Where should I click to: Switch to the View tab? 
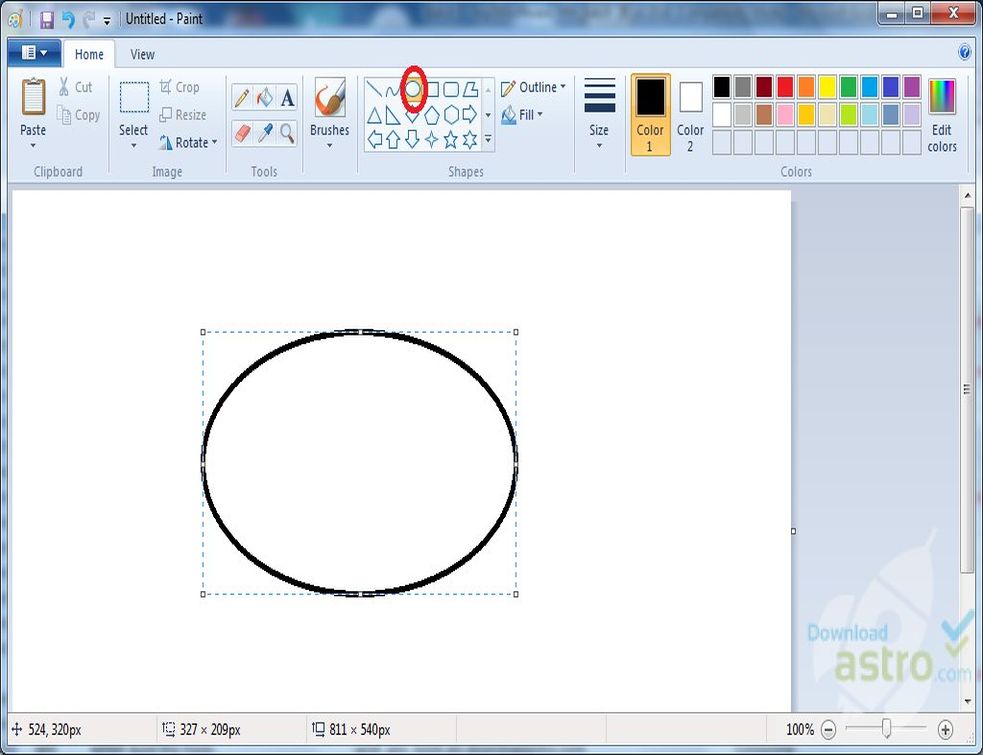[x=142, y=55]
